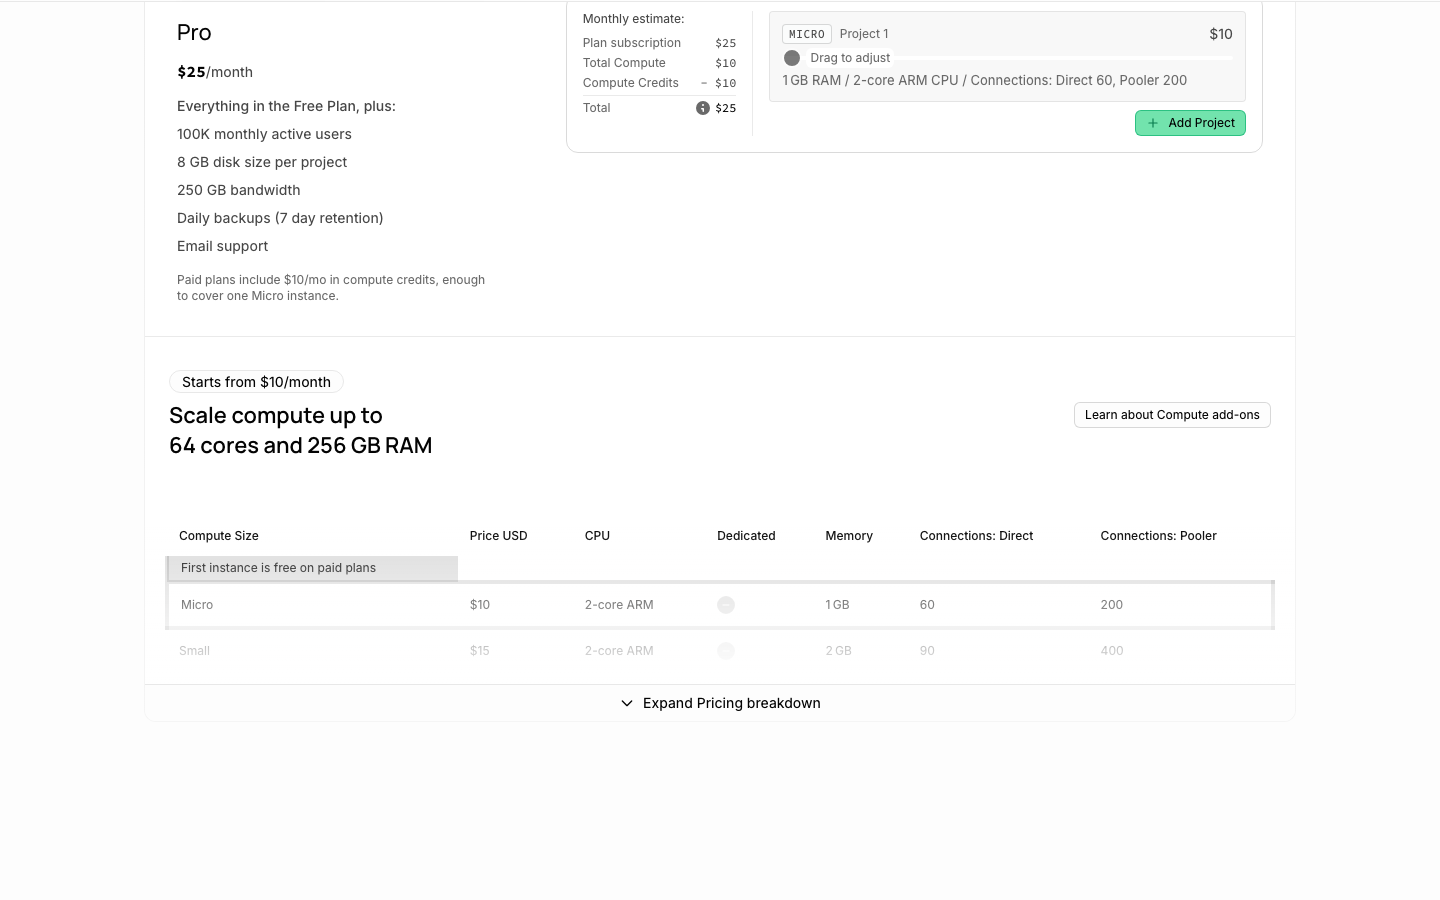This screenshot has height=900, width=1440.
Task: Click the Price USD column header
Action: coord(498,536)
